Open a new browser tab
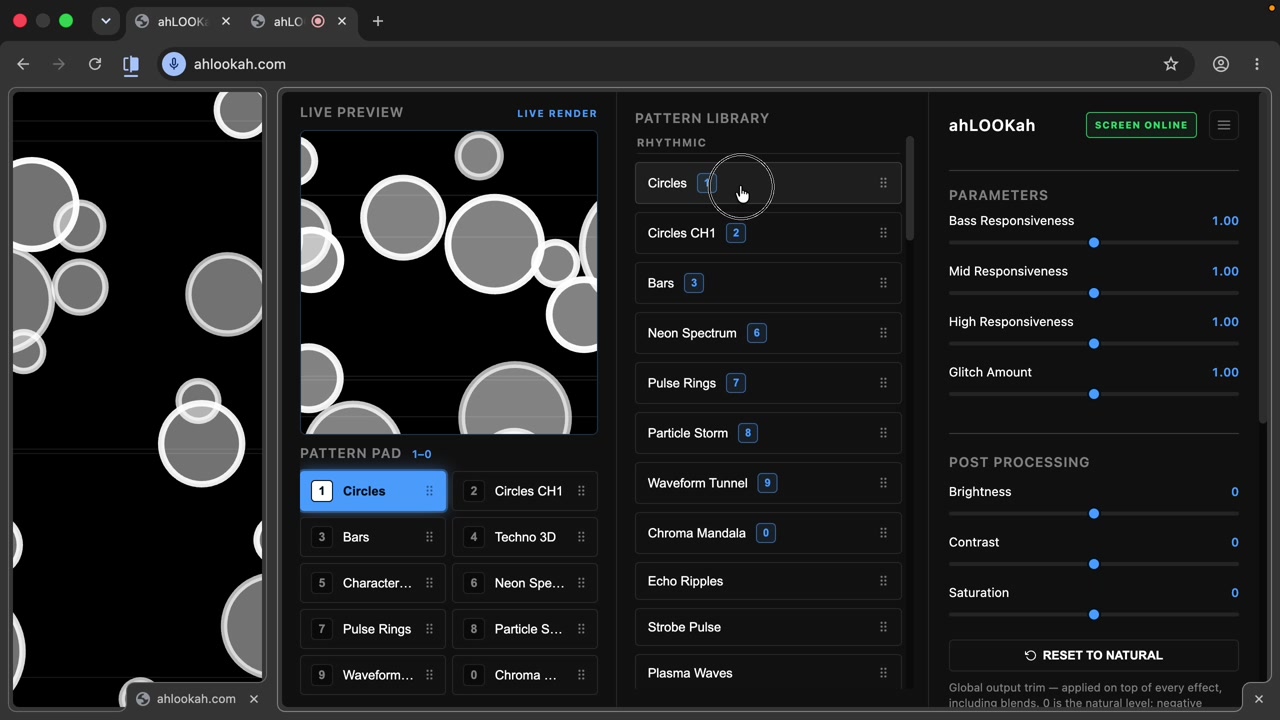This screenshot has height=720, width=1280. [x=377, y=21]
